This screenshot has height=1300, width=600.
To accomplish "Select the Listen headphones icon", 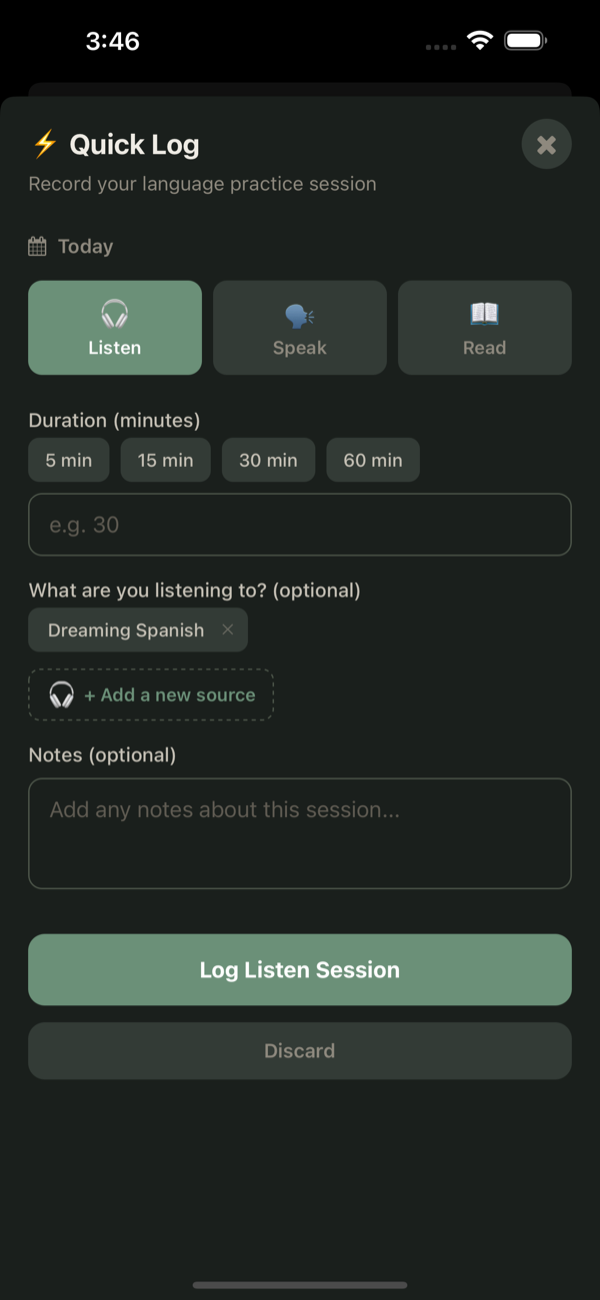I will tap(114, 312).
